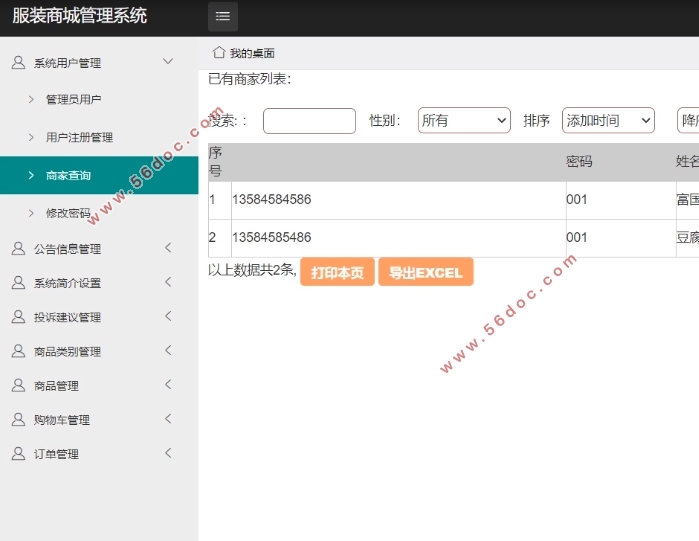Click the user icon next to 系统简介设置
Image resolution: width=699 pixels, height=541 pixels.
[18, 283]
